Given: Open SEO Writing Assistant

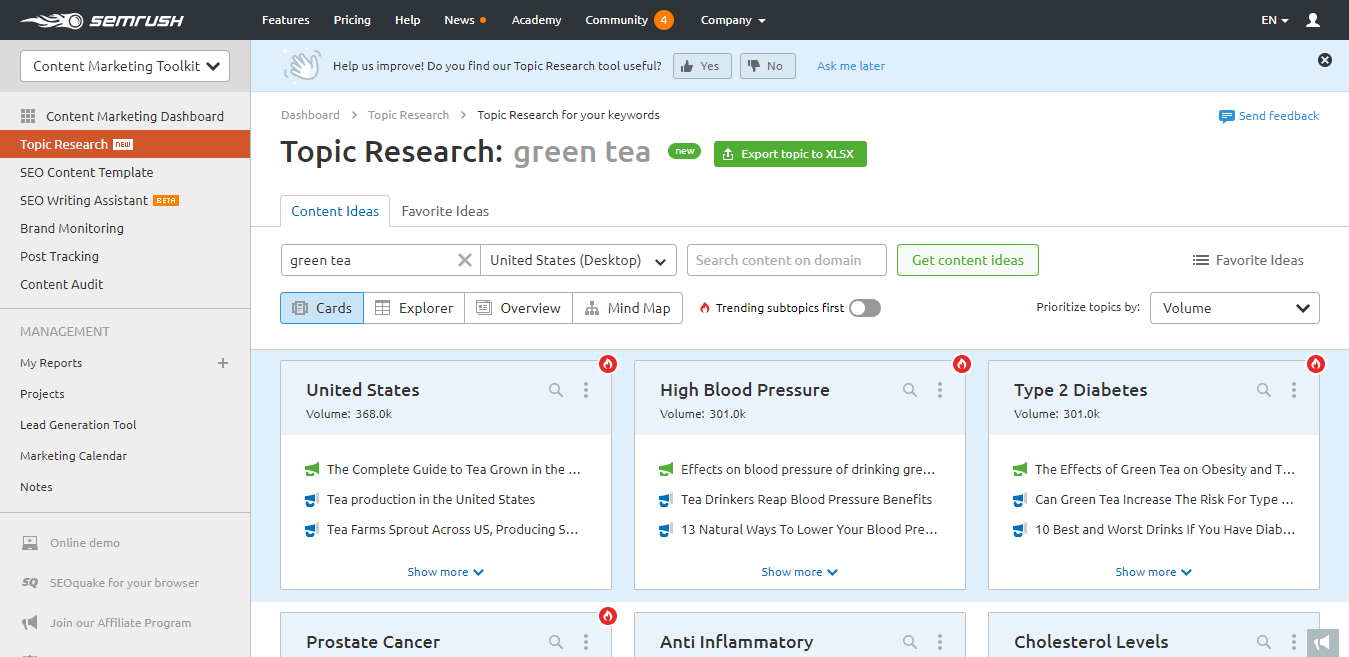Looking at the screenshot, I should click(84, 200).
